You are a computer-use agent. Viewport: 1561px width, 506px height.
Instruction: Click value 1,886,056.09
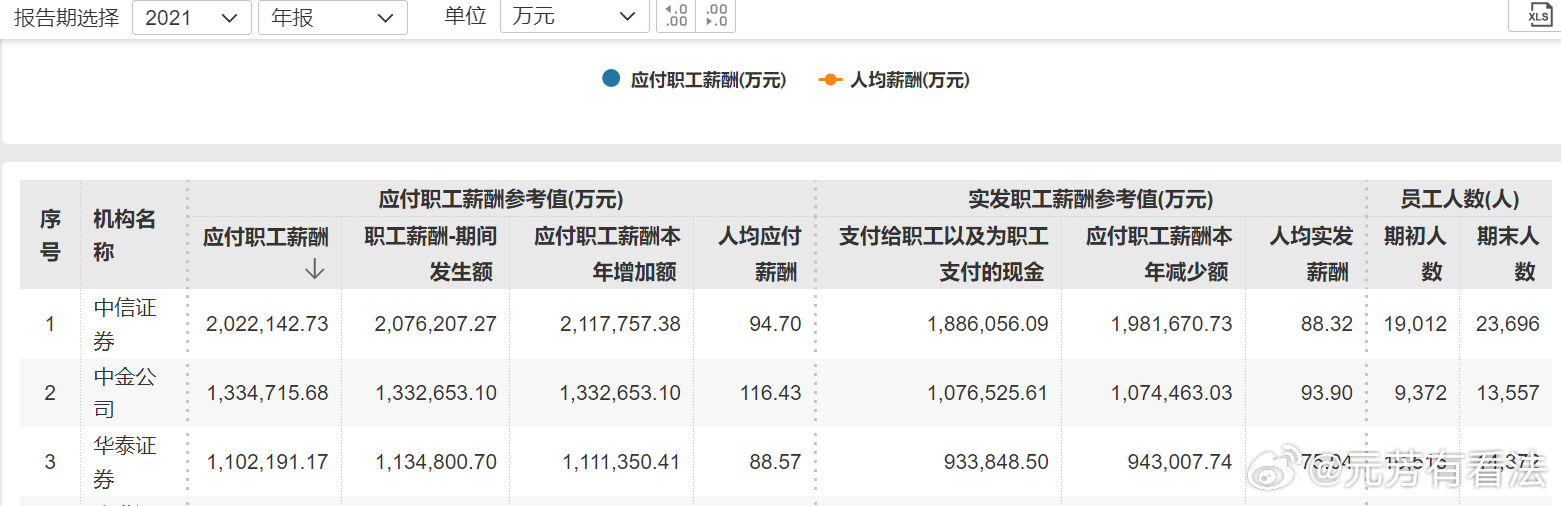click(x=988, y=324)
